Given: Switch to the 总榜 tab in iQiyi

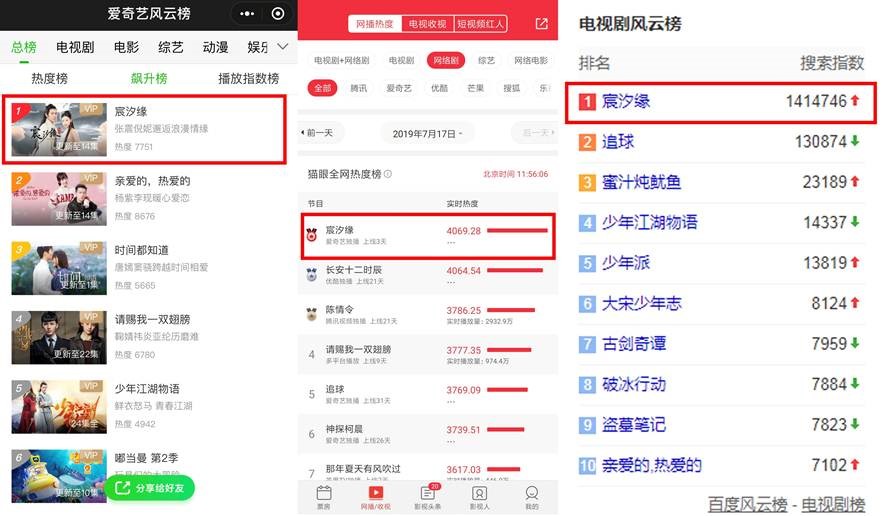Looking at the screenshot, I should coord(24,47).
